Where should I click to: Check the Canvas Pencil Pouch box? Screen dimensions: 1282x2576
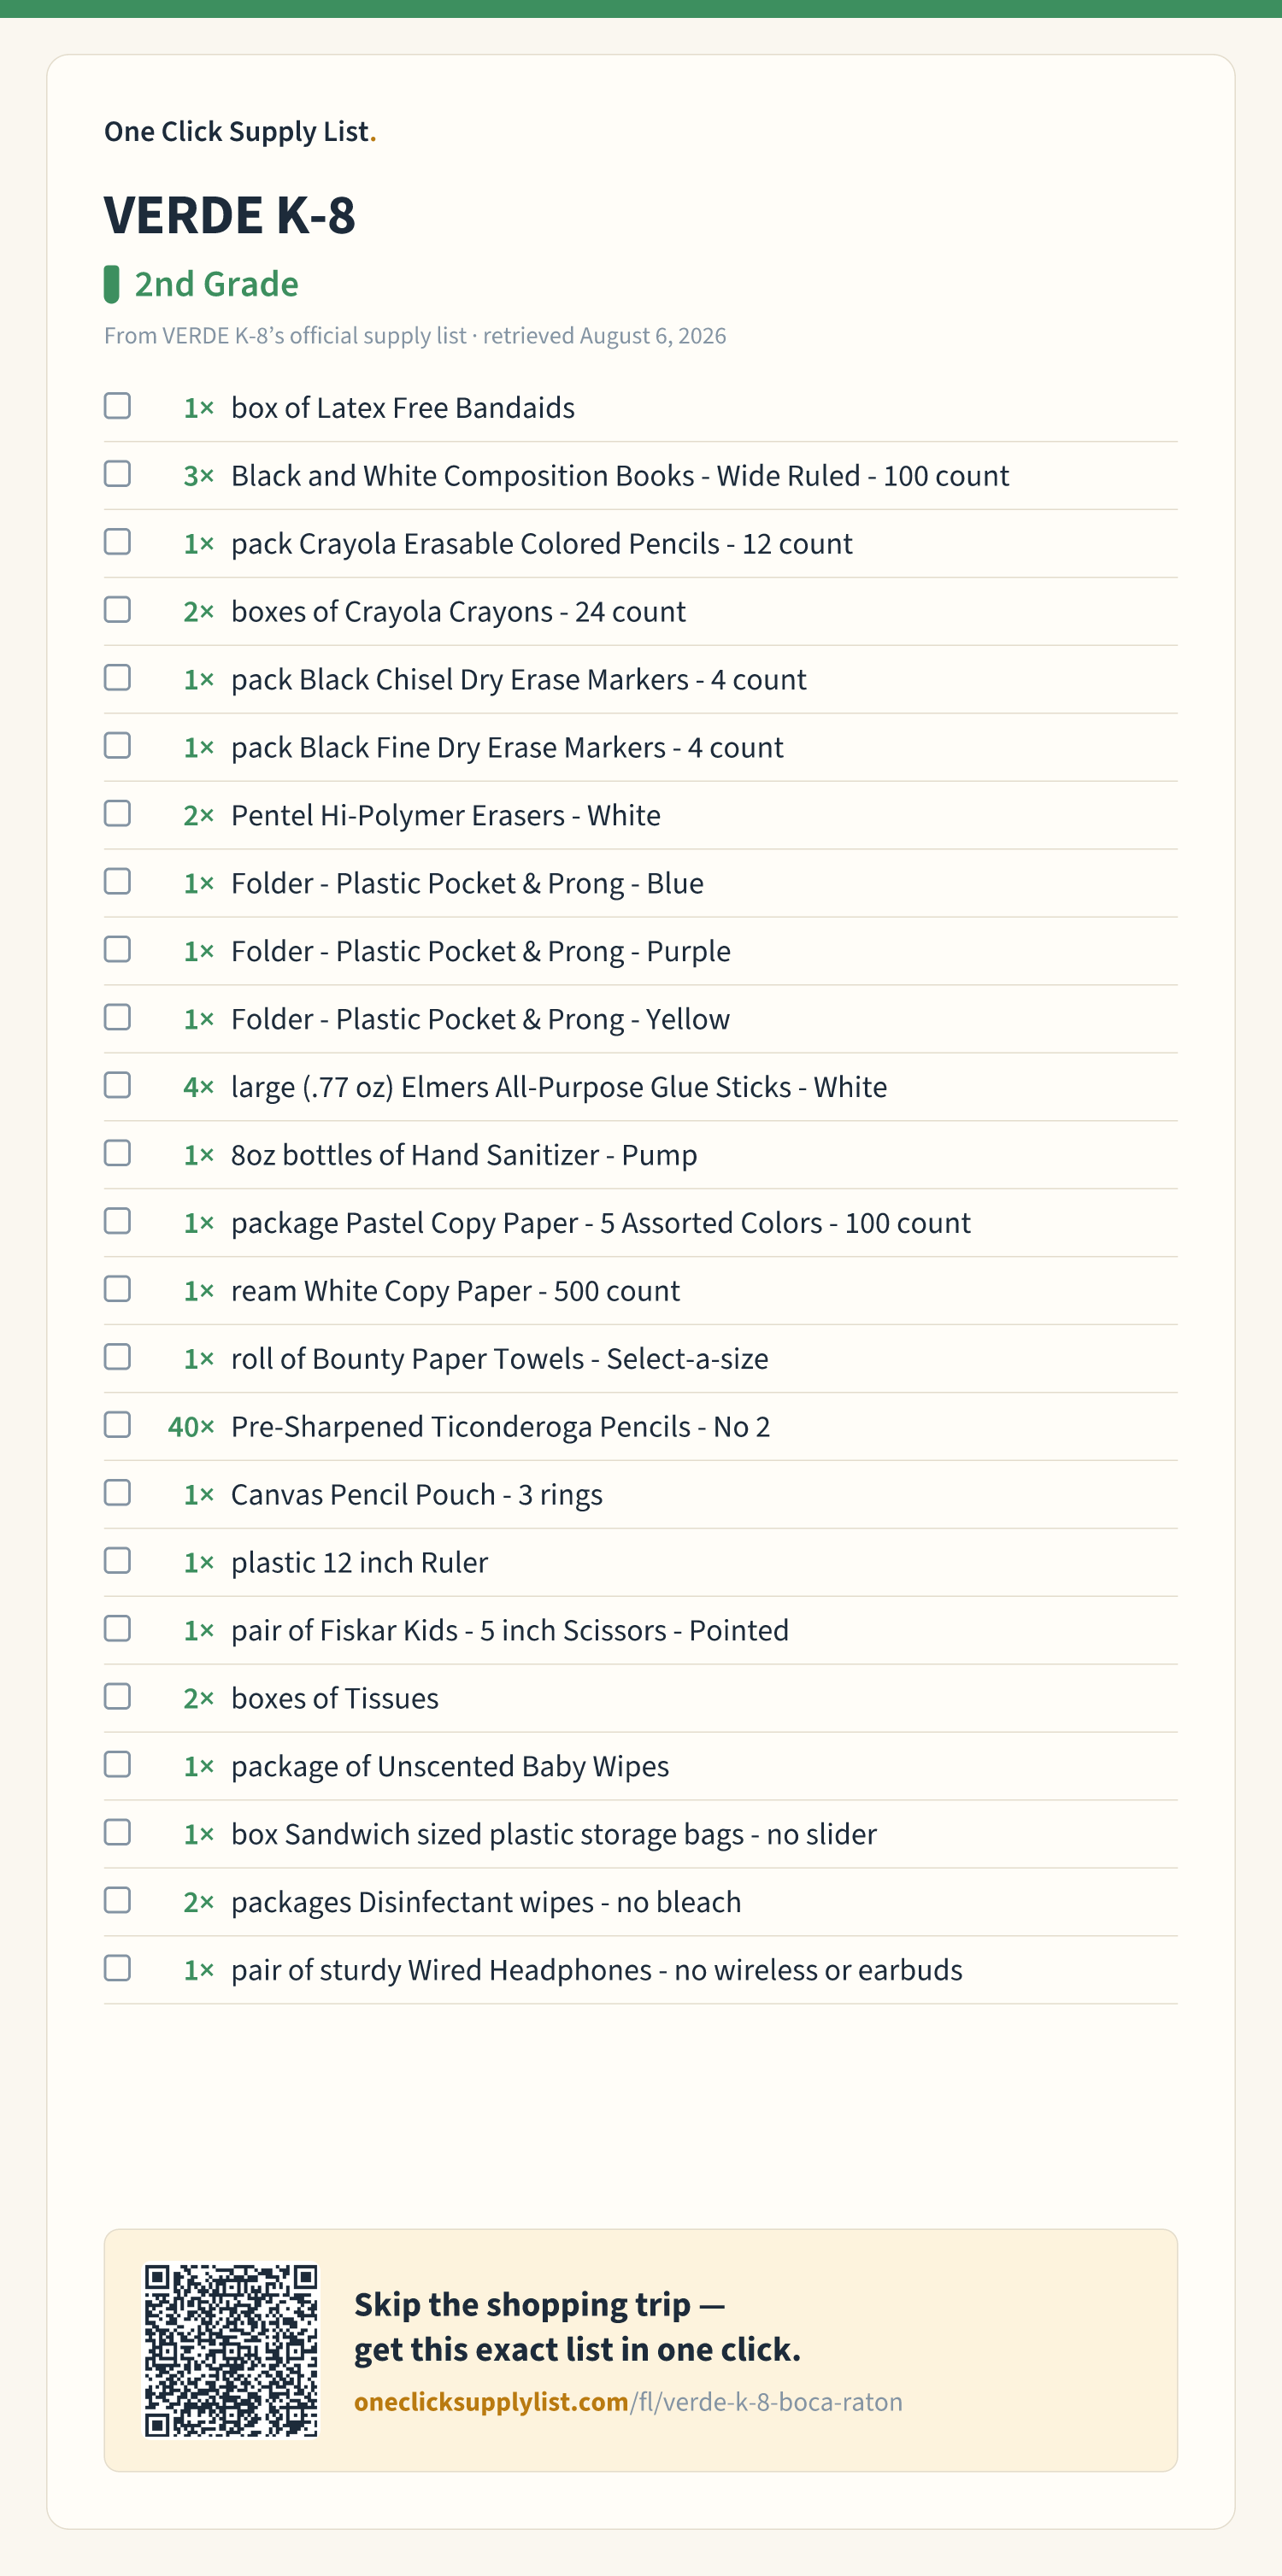117,1493
